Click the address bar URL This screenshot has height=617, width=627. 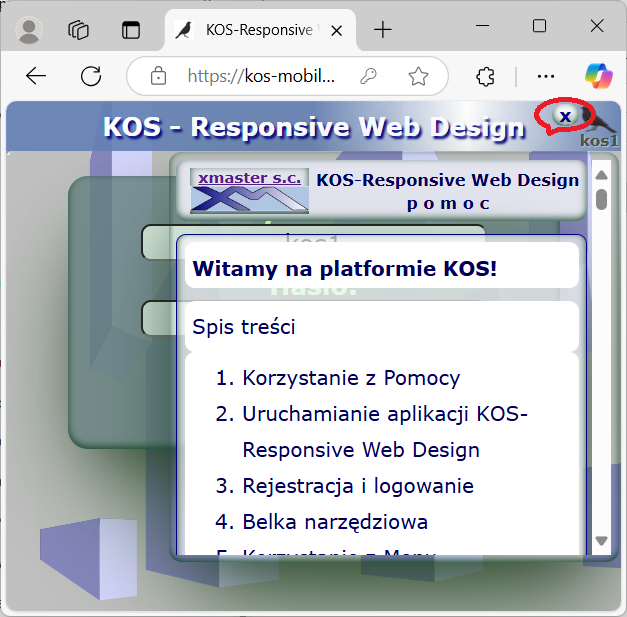pos(260,77)
